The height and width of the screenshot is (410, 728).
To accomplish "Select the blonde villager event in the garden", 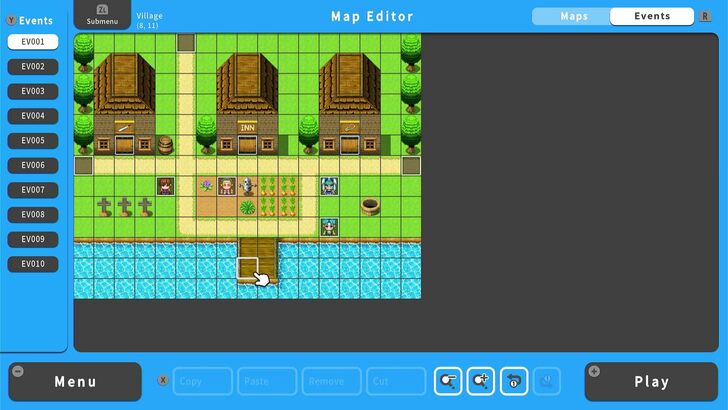I will (x=227, y=186).
